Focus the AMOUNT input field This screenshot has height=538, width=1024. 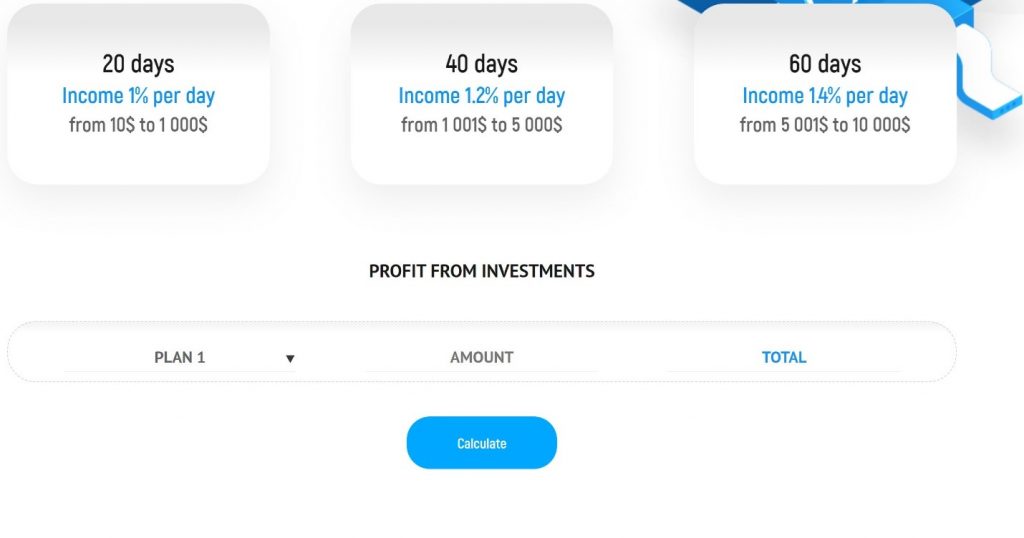481,357
